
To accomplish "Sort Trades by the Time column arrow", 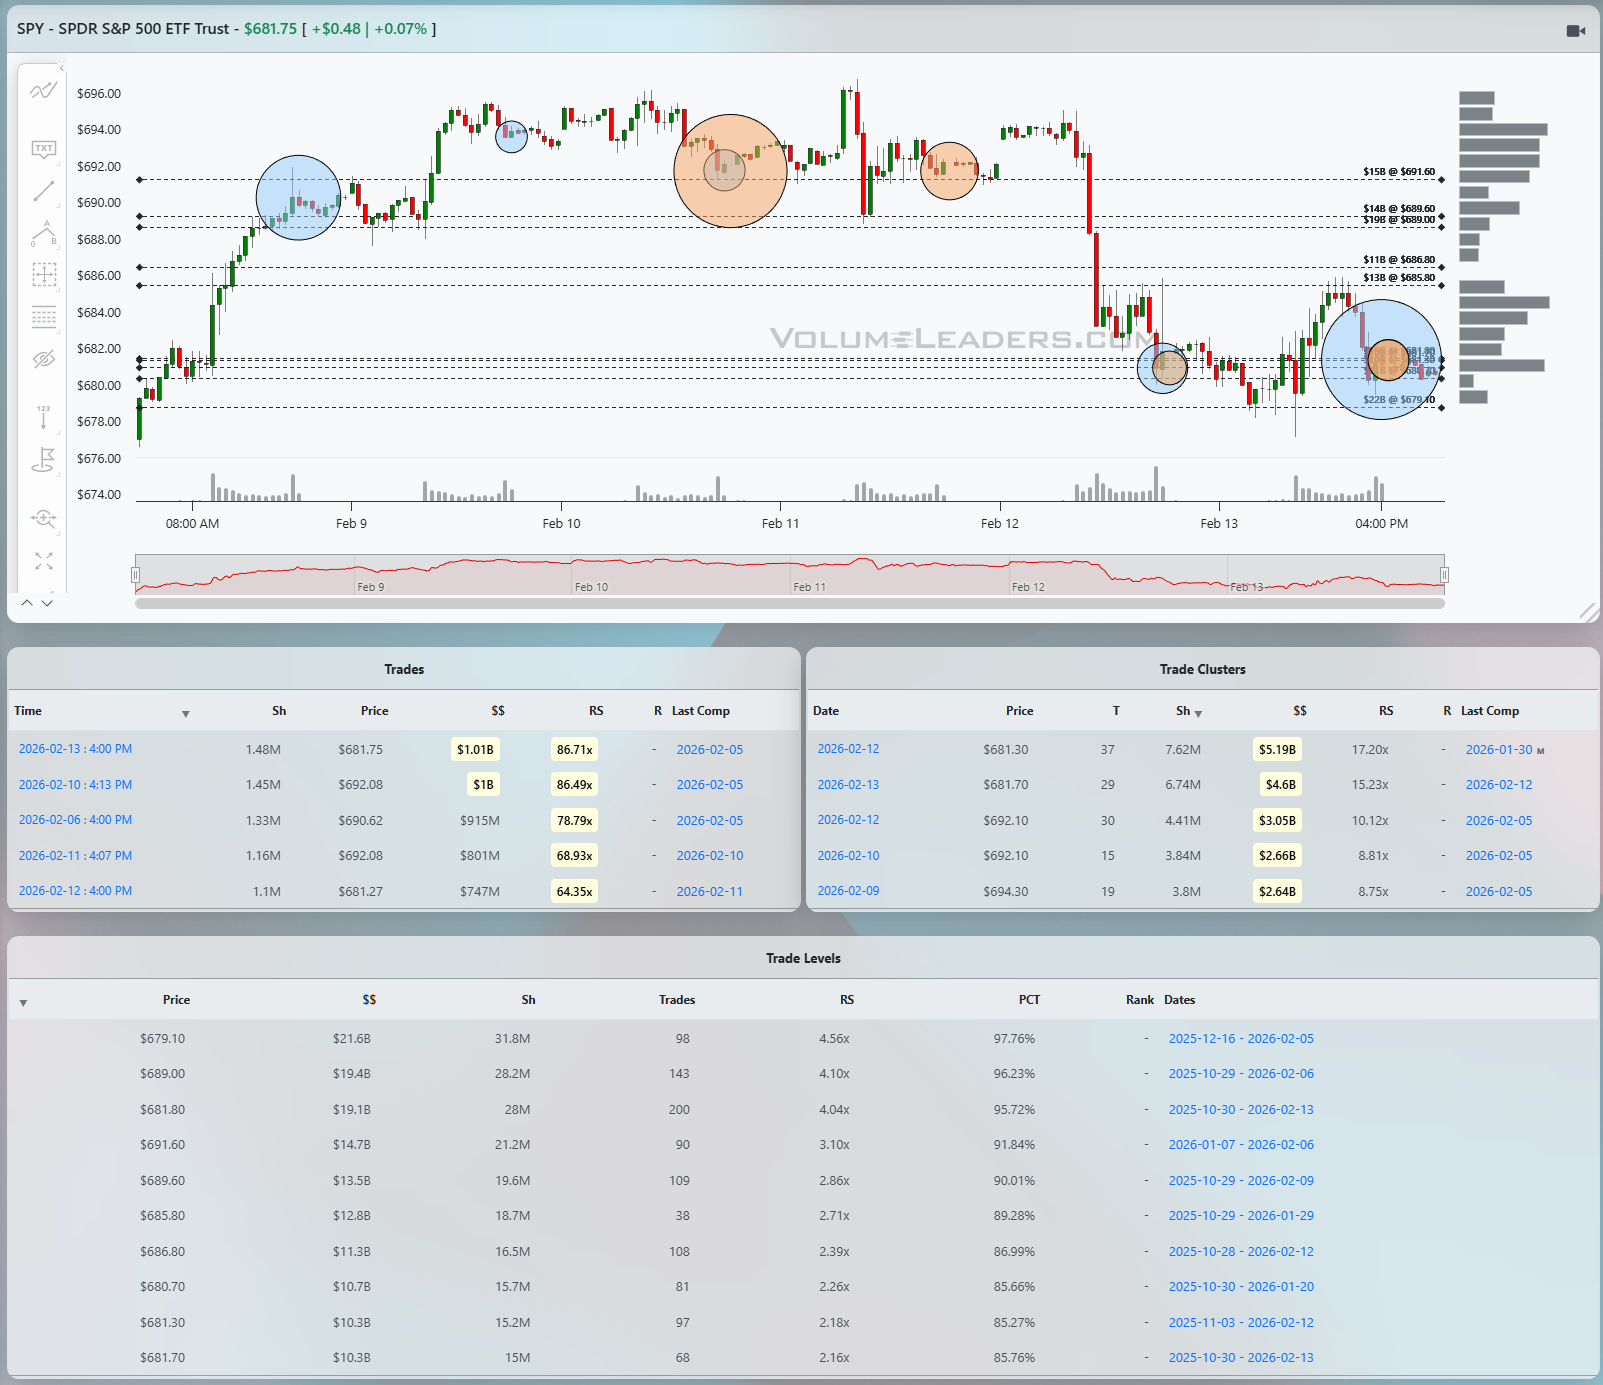I will pos(186,714).
